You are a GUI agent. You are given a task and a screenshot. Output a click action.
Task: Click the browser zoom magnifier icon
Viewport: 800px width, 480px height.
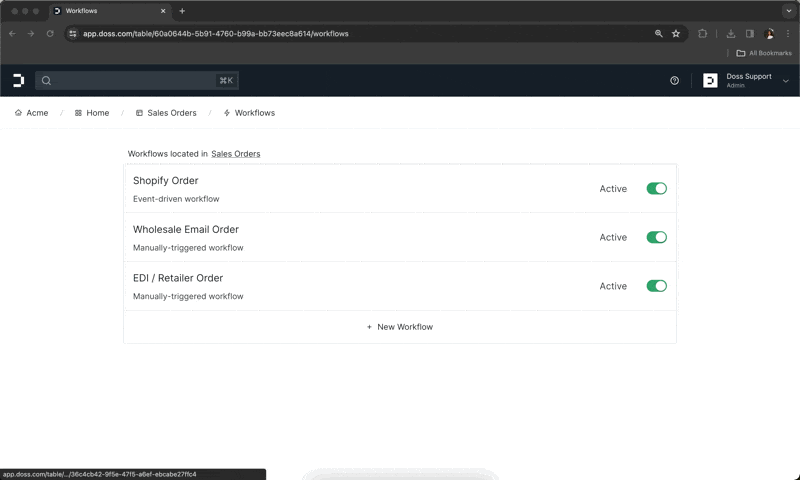[658, 33]
